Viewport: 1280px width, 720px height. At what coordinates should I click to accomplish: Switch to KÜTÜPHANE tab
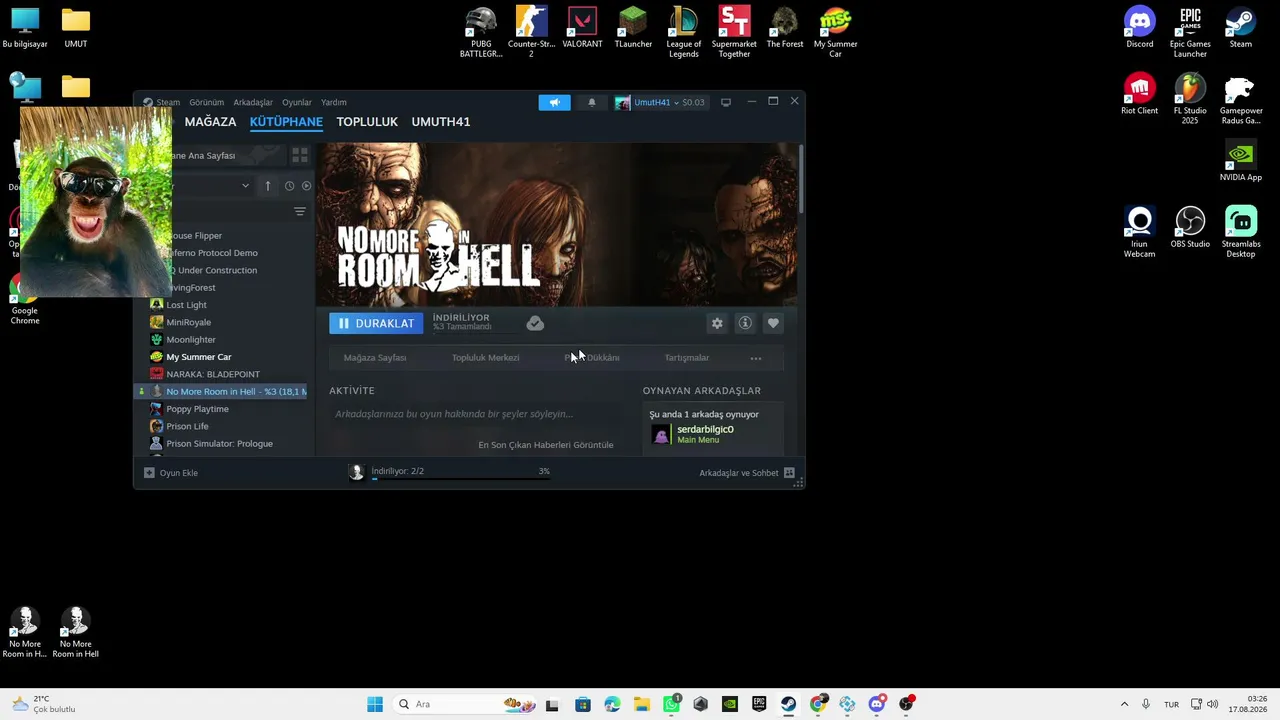pyautogui.click(x=286, y=122)
